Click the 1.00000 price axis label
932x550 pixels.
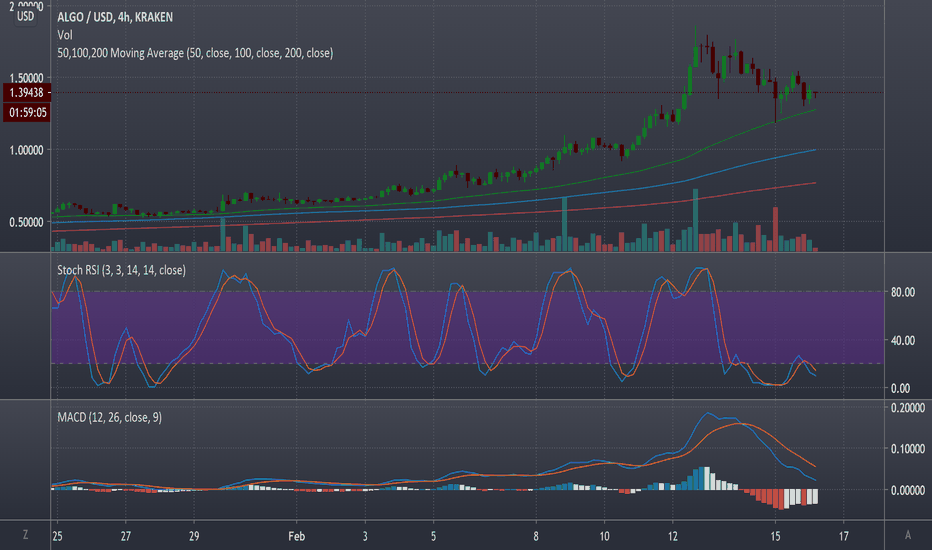pyautogui.click(x=26, y=150)
